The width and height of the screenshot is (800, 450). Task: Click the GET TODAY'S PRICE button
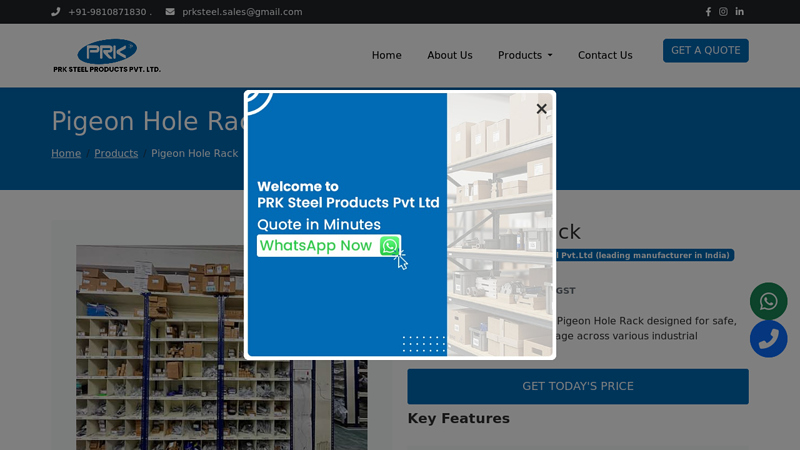578,386
